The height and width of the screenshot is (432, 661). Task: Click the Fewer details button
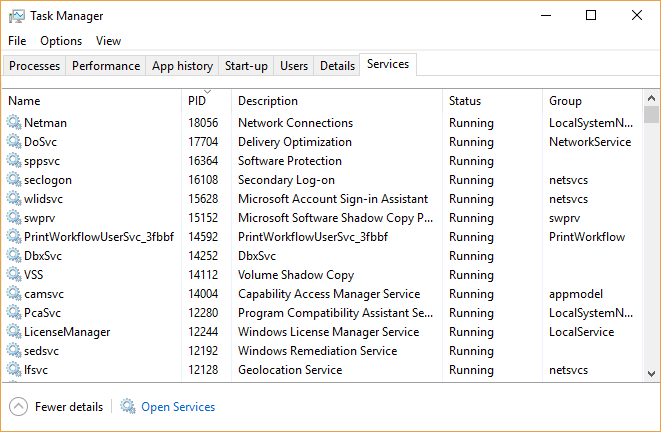tap(68, 407)
